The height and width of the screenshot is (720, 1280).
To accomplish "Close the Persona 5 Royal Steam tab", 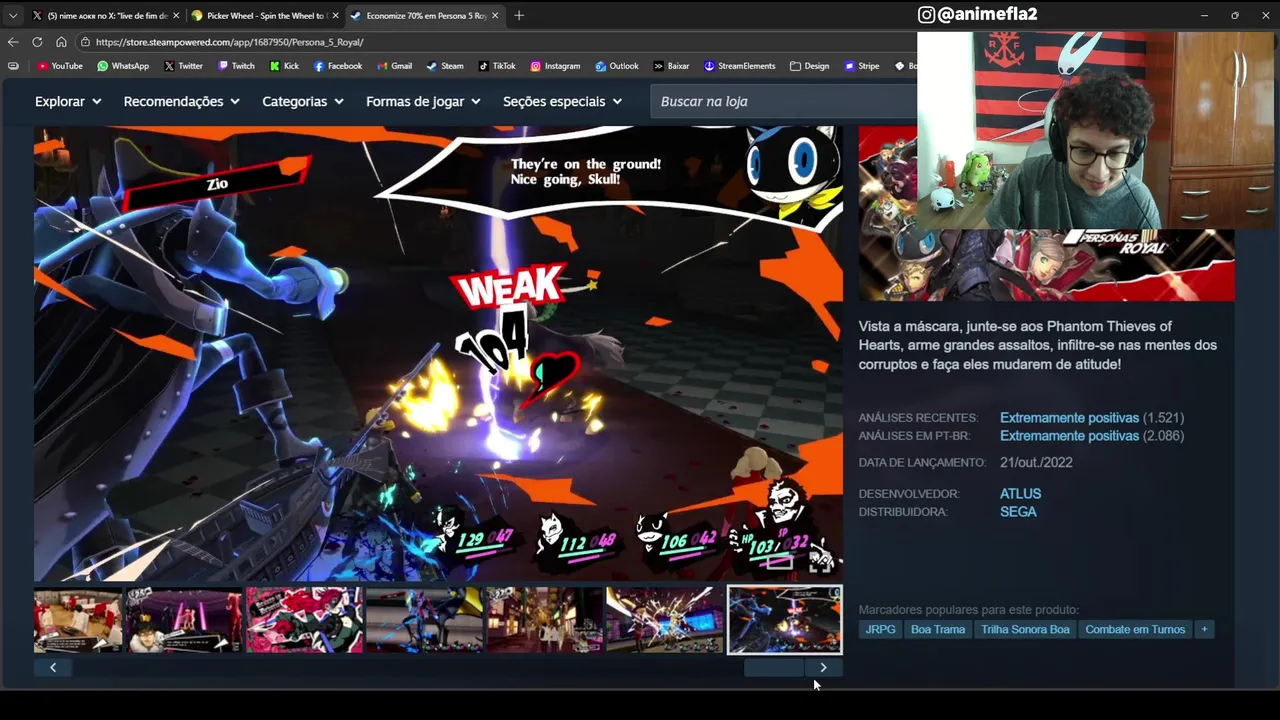I will point(494,15).
